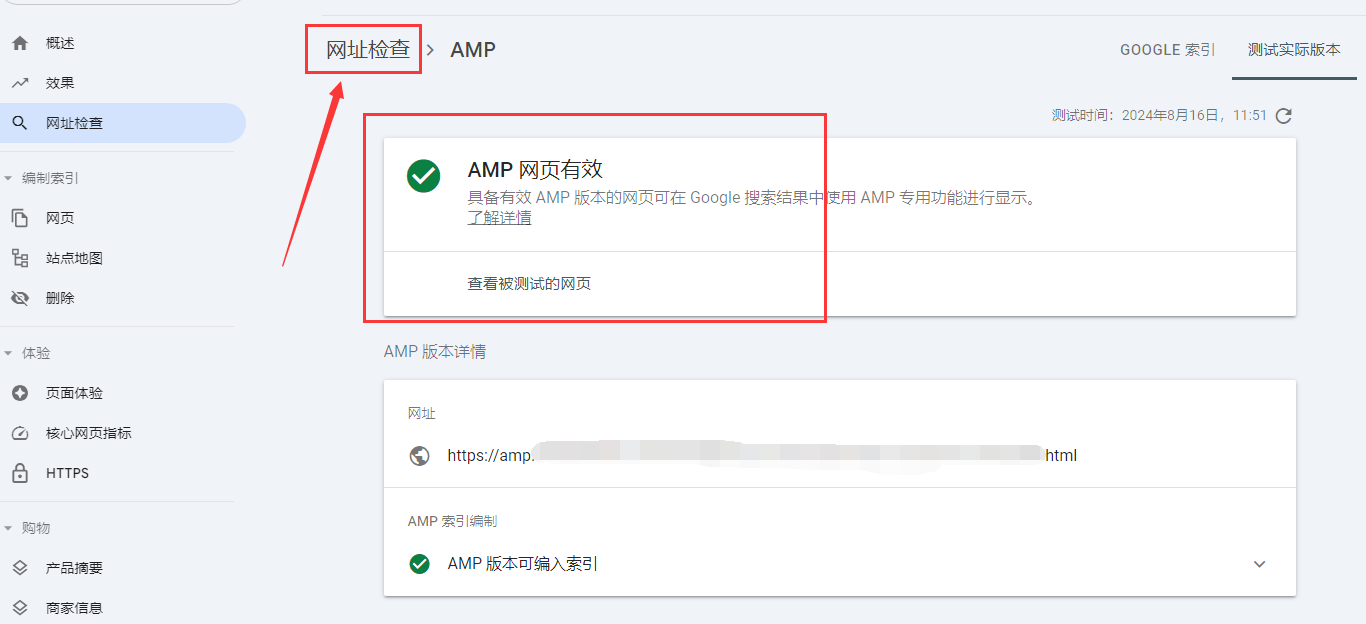Click the padlock icon beside HTTPS

pos(19,473)
